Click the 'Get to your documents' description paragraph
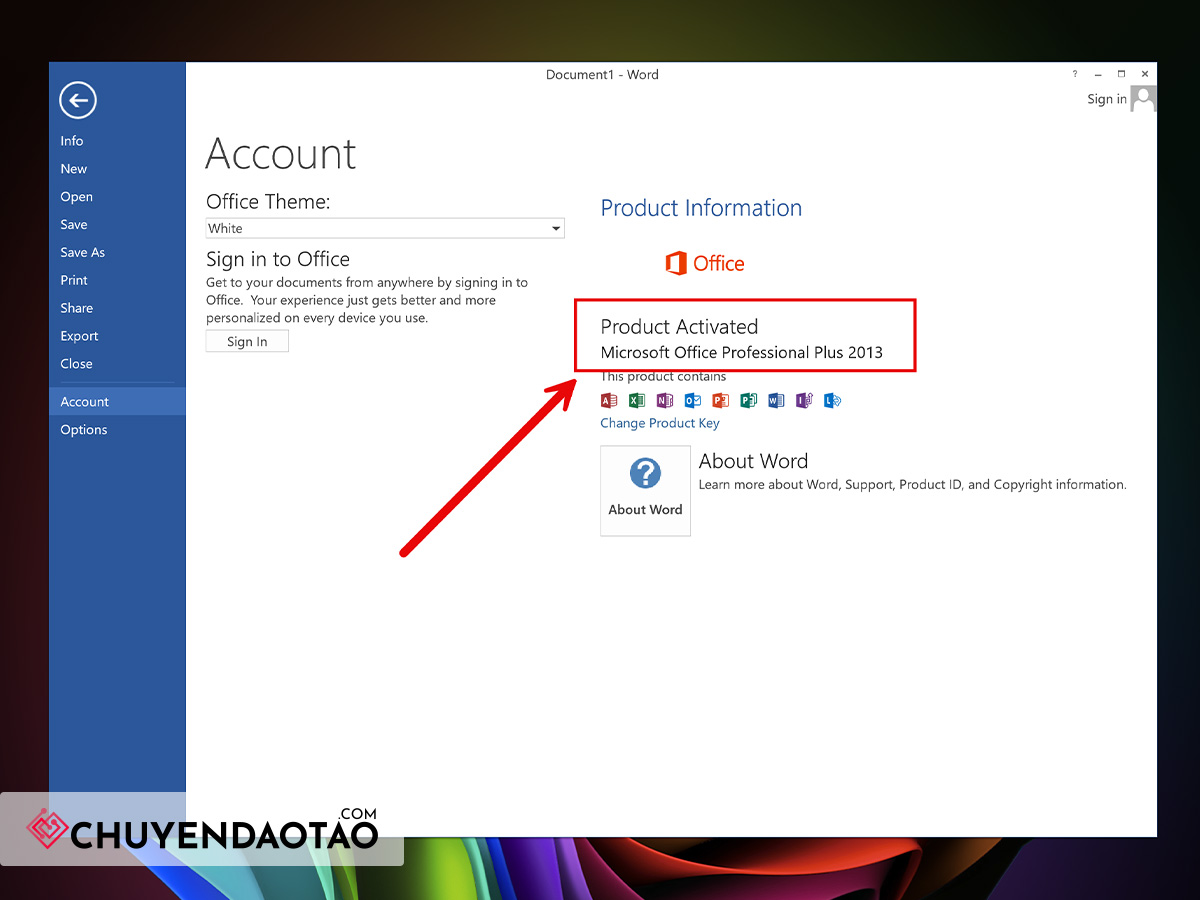 (367, 300)
